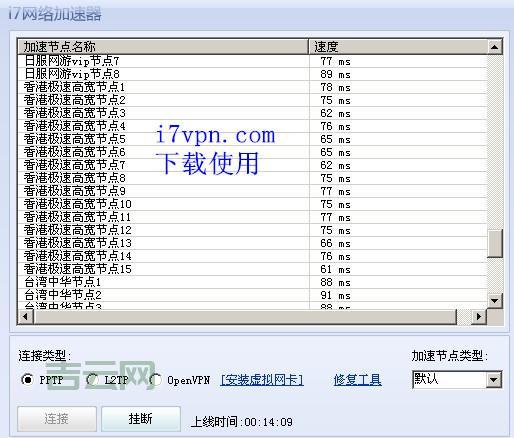Select row 香港极速高宽节点2

(x=252, y=100)
